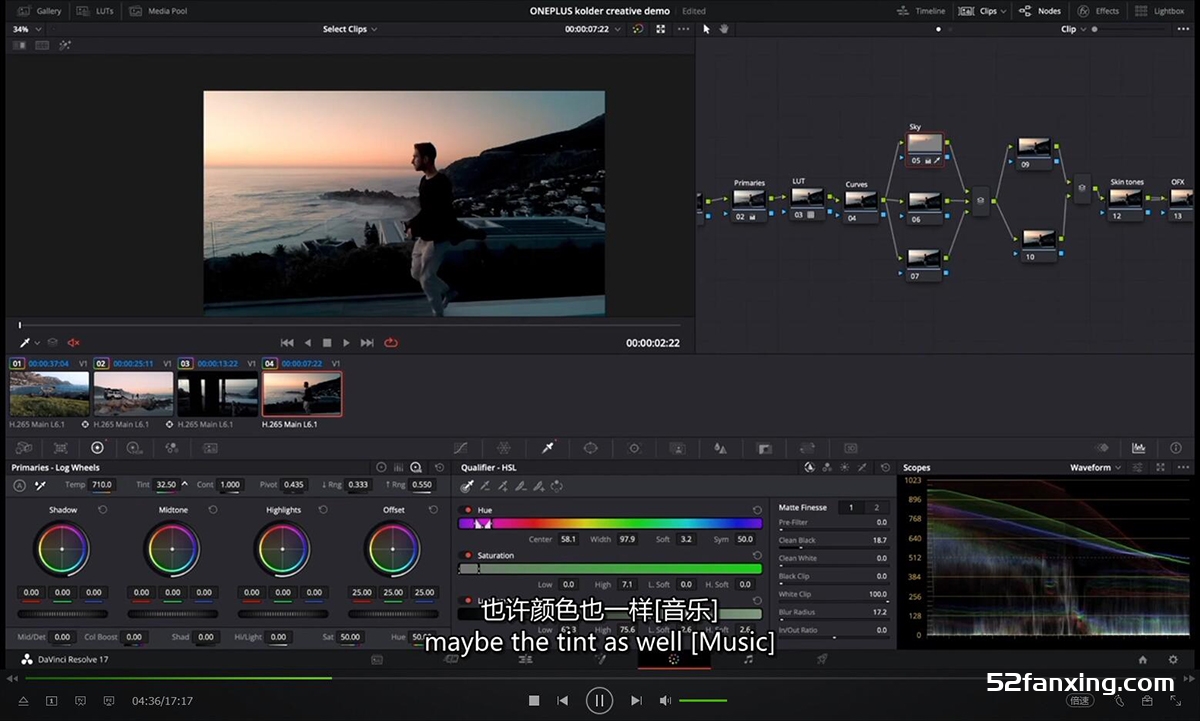This screenshot has width=1200, height=721.
Task: Select clip 01 thumbnail
Action: click(49, 394)
